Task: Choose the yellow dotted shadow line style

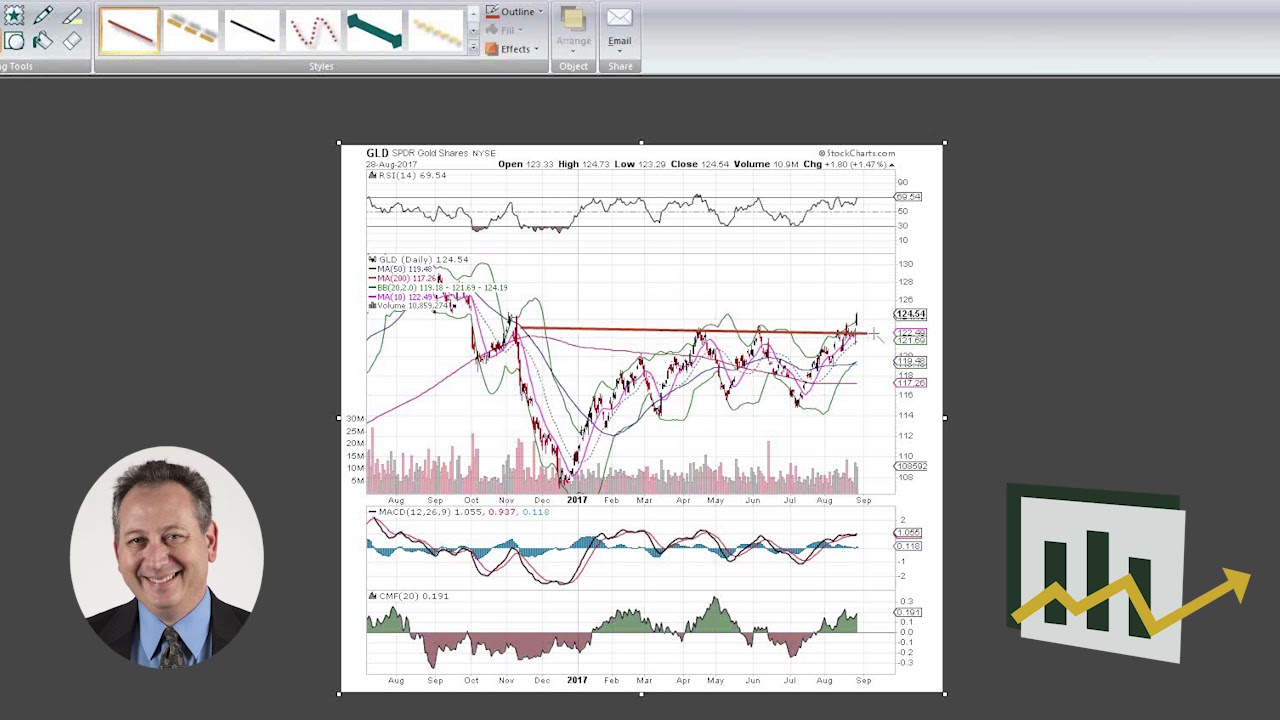Action: pyautogui.click(x=435, y=30)
